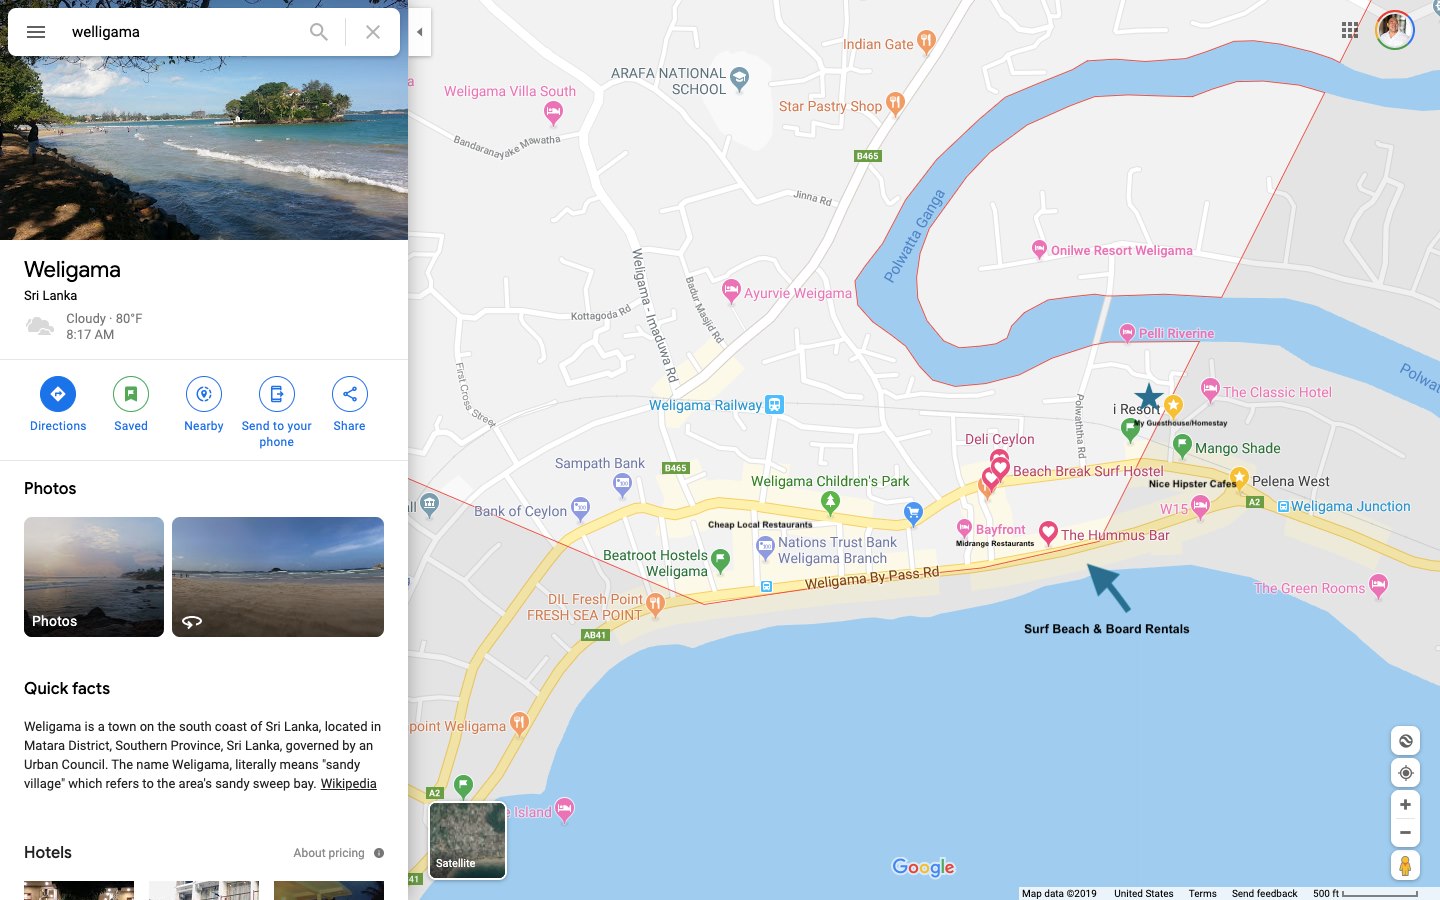Zoom in with the plus button
This screenshot has width=1440, height=900.
coord(1405,804)
